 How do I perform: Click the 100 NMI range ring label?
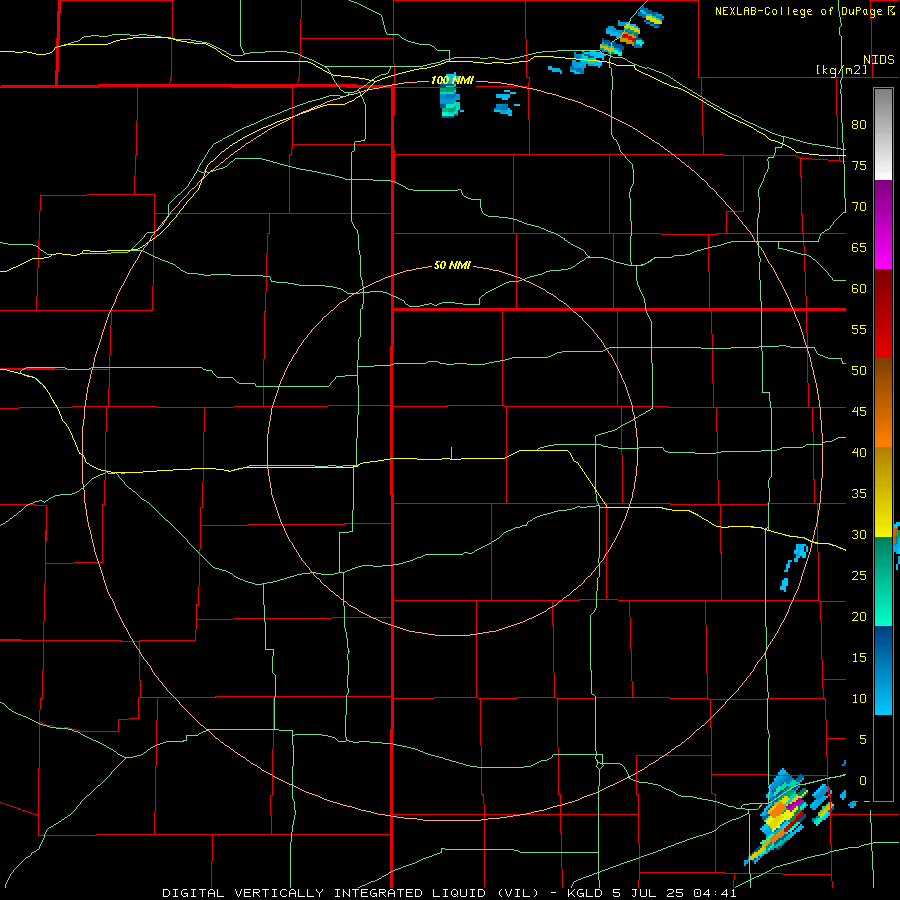(x=452, y=80)
